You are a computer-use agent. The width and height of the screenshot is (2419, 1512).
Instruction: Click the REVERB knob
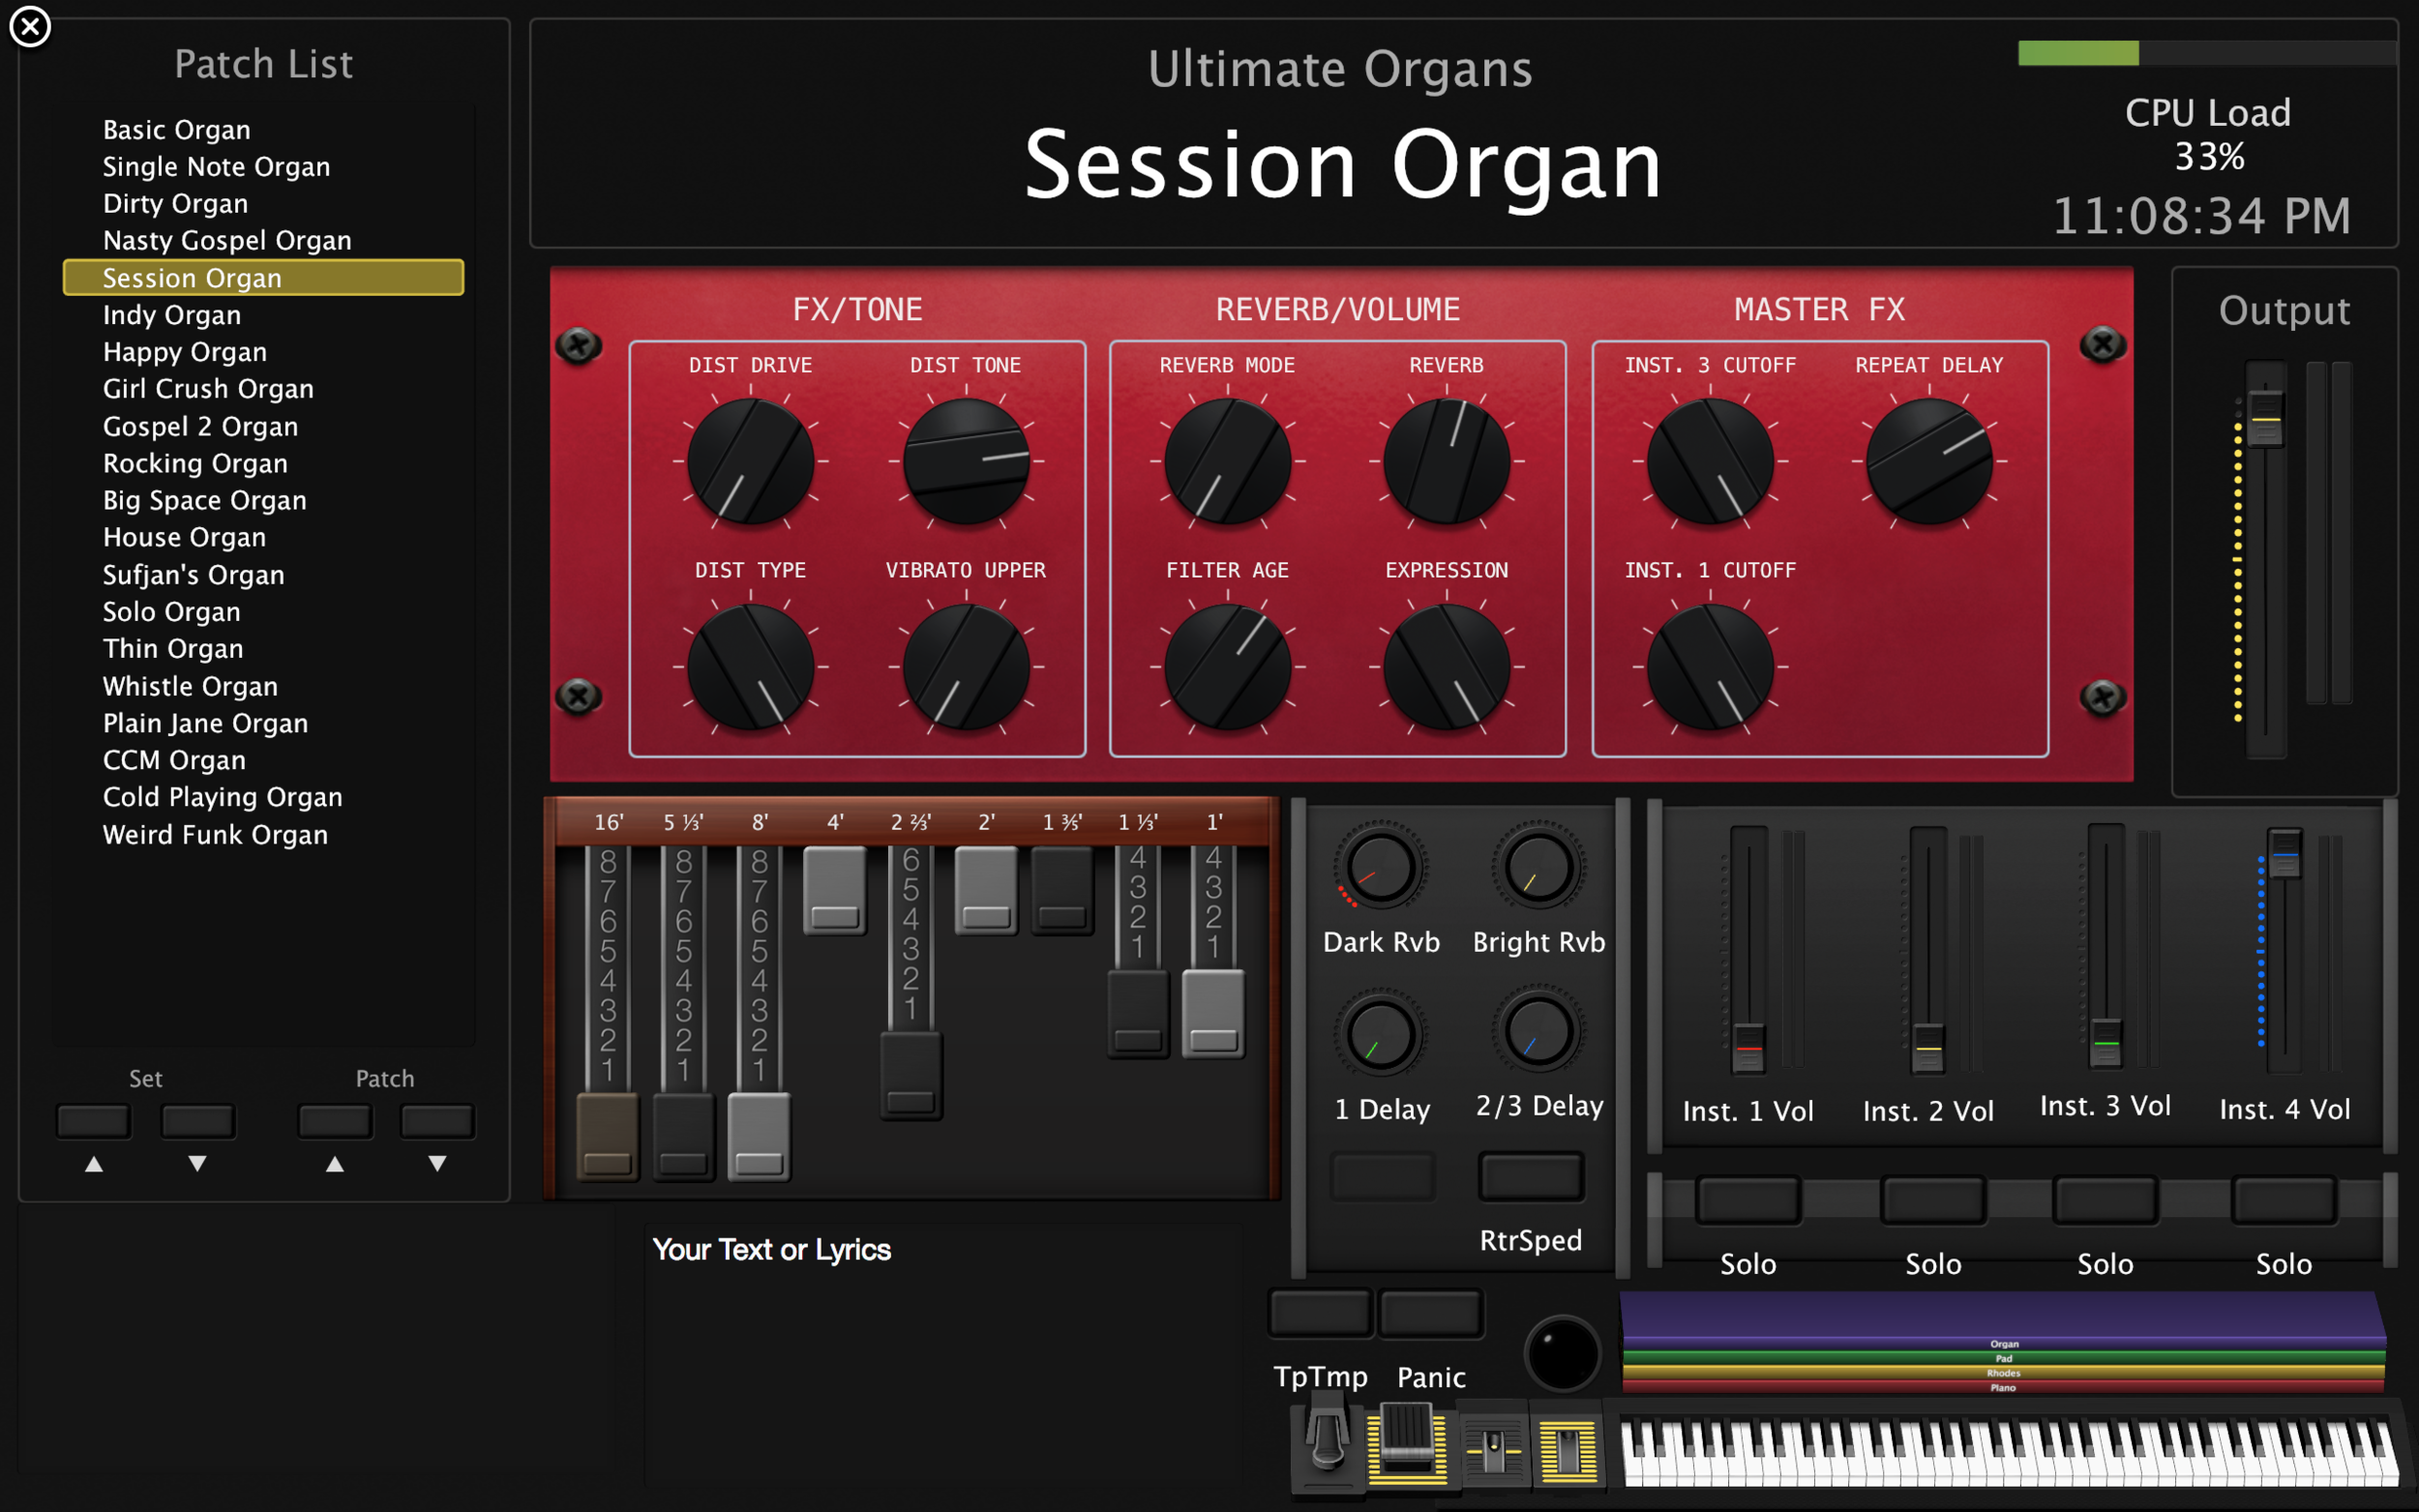tap(1446, 462)
